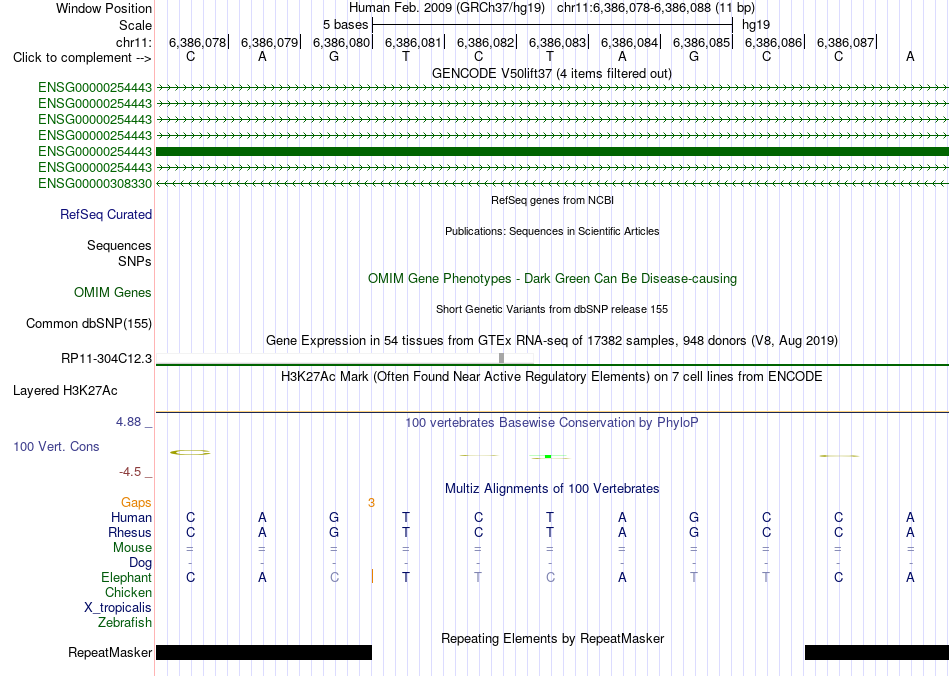
Task: Open 'Repeating Elements by RepeatMasker' track title
Action: click(x=553, y=638)
